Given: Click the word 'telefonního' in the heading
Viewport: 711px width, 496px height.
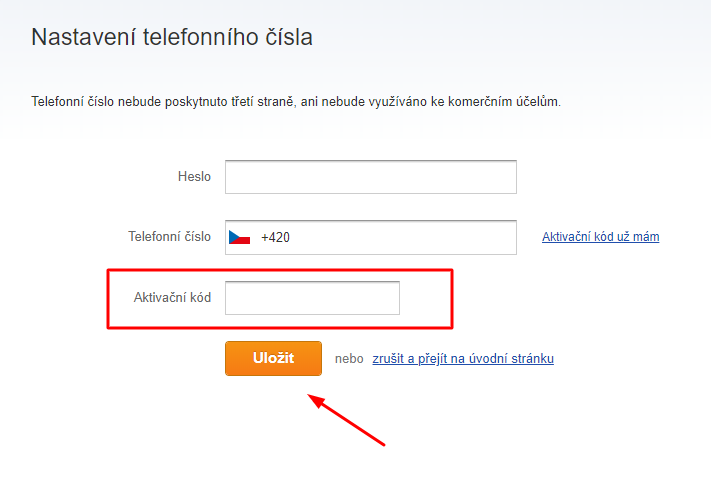Looking at the screenshot, I should tap(201, 37).
